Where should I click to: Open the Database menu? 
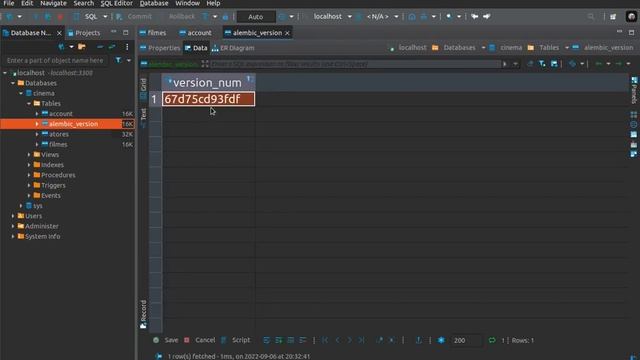coord(154,3)
